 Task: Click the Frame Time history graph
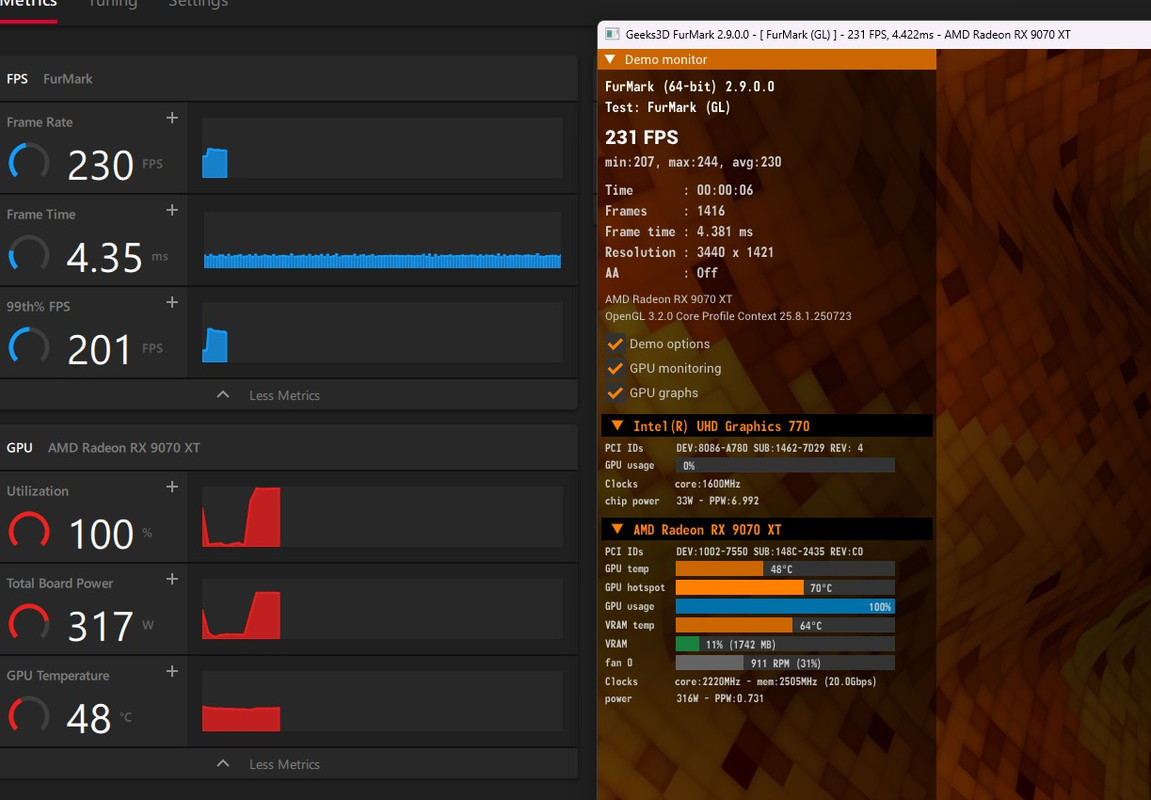pyautogui.click(x=382, y=240)
